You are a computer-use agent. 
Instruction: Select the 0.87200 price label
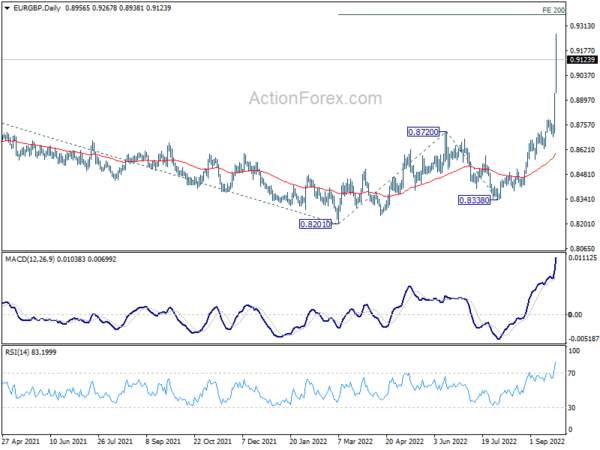423,132
